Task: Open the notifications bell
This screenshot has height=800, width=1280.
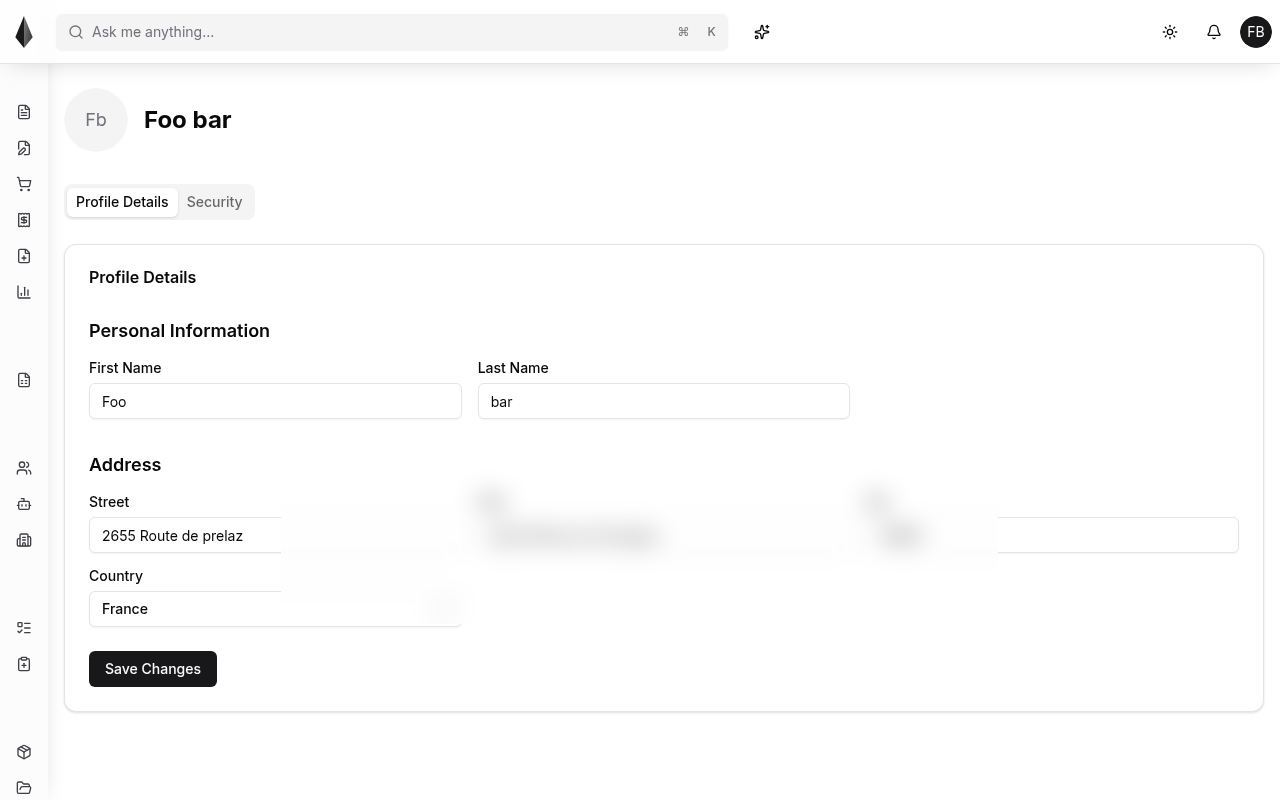Action: coord(1214,32)
